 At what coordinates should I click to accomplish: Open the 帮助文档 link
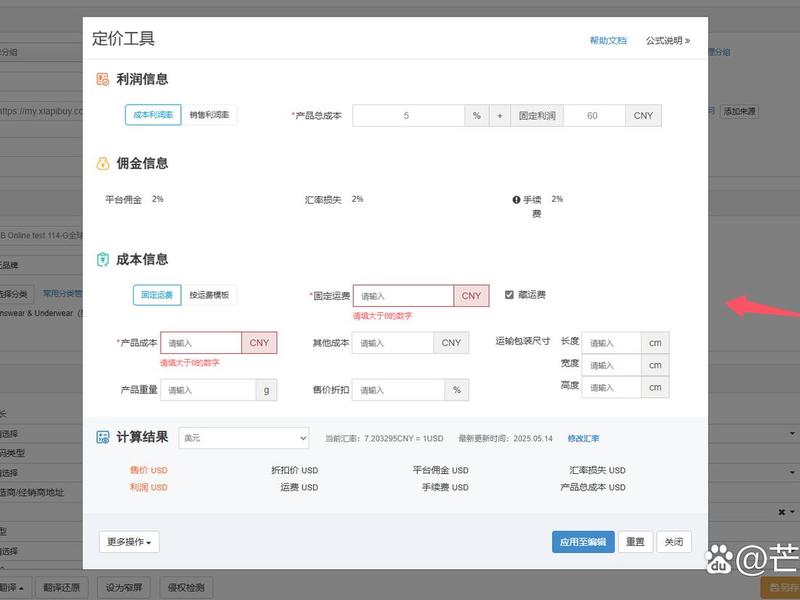pyautogui.click(x=608, y=40)
